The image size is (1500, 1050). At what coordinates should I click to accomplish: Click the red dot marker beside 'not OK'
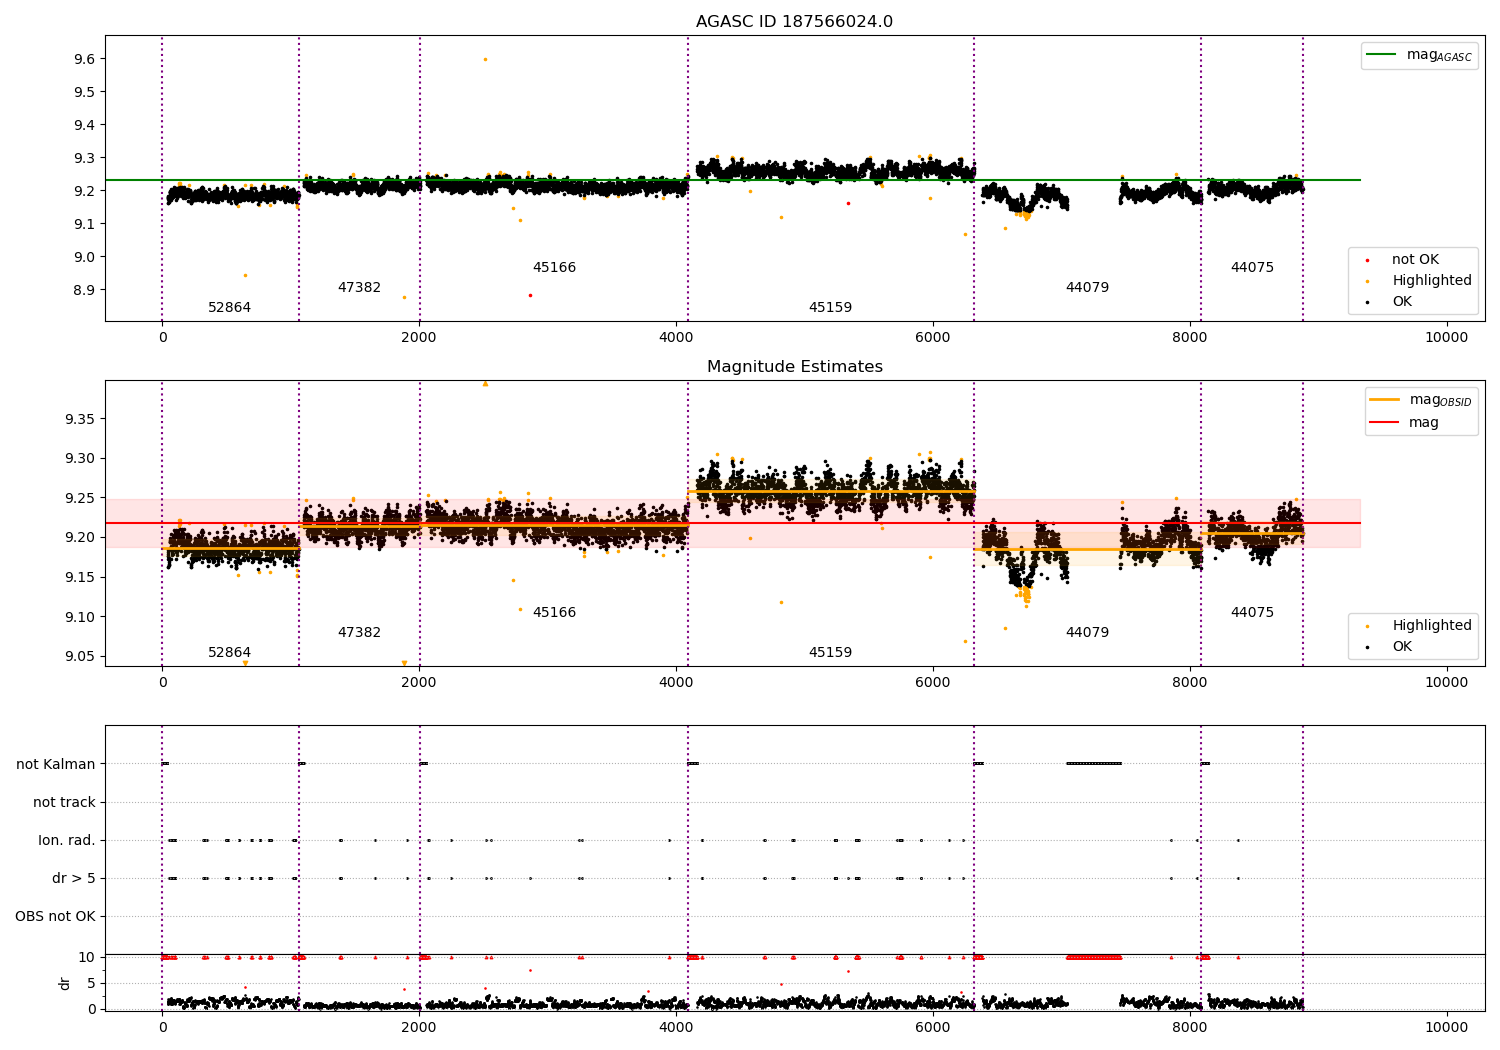(x=1367, y=260)
